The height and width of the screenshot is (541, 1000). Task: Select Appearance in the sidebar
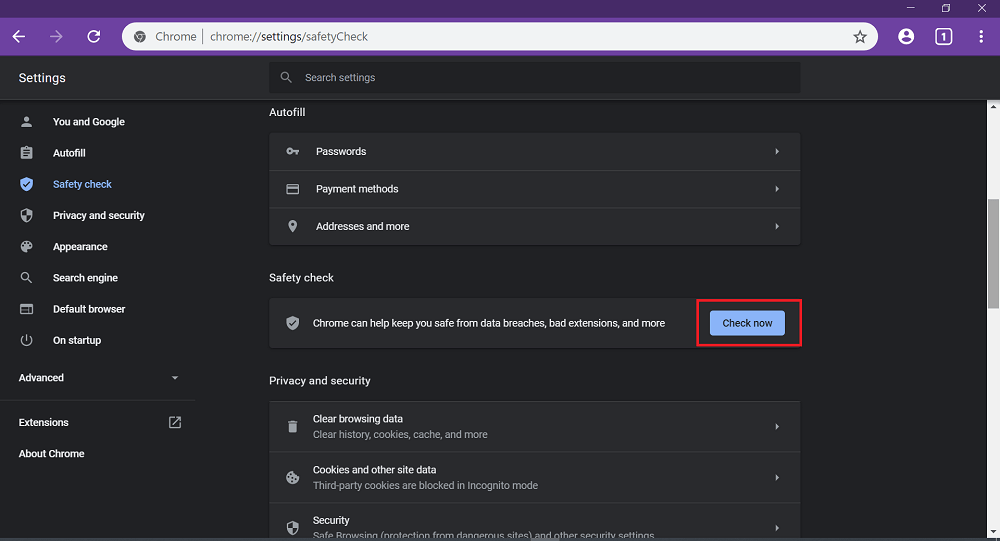tap(80, 247)
